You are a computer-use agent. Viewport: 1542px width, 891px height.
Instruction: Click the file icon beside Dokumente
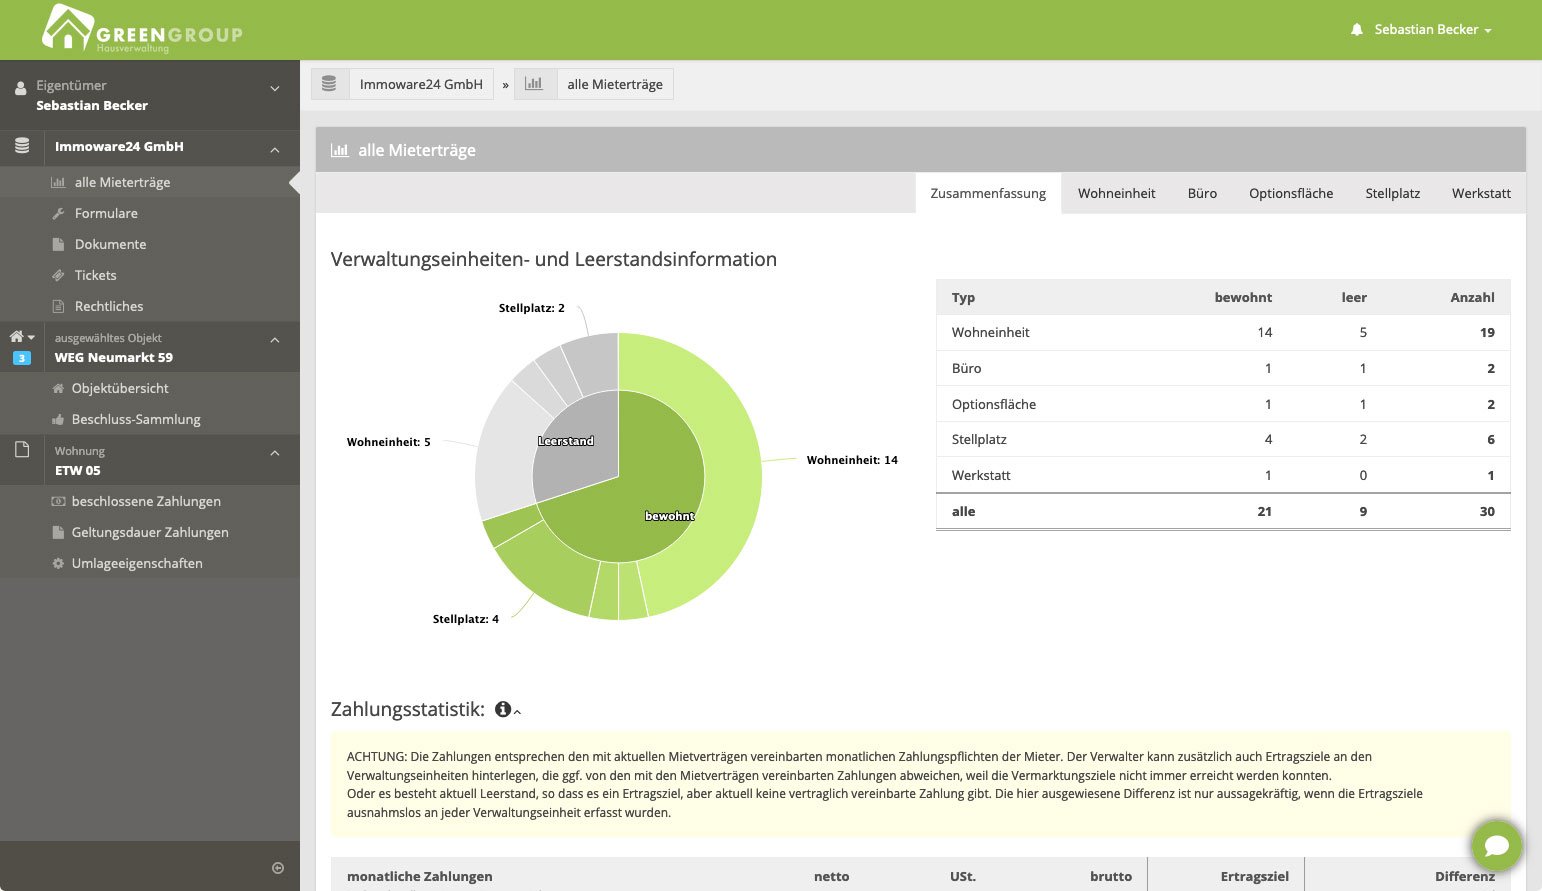pos(58,244)
